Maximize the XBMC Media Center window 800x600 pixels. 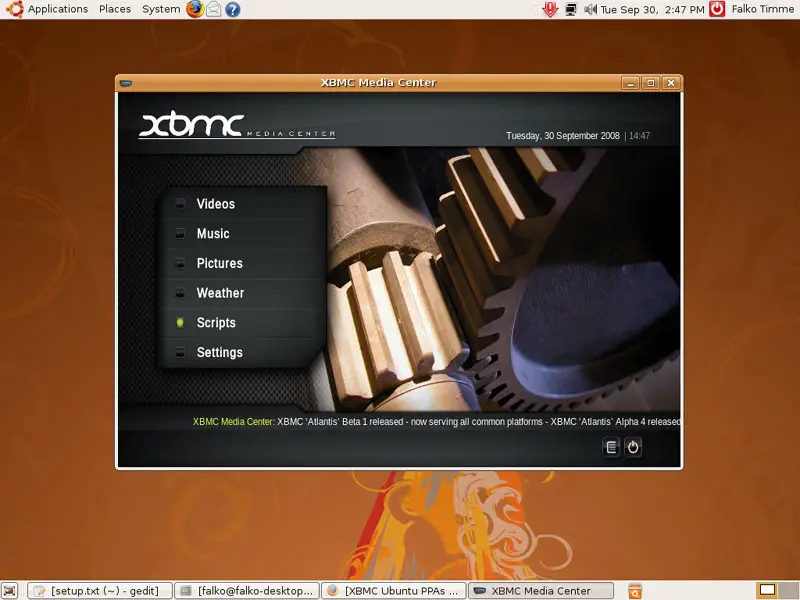coord(651,83)
